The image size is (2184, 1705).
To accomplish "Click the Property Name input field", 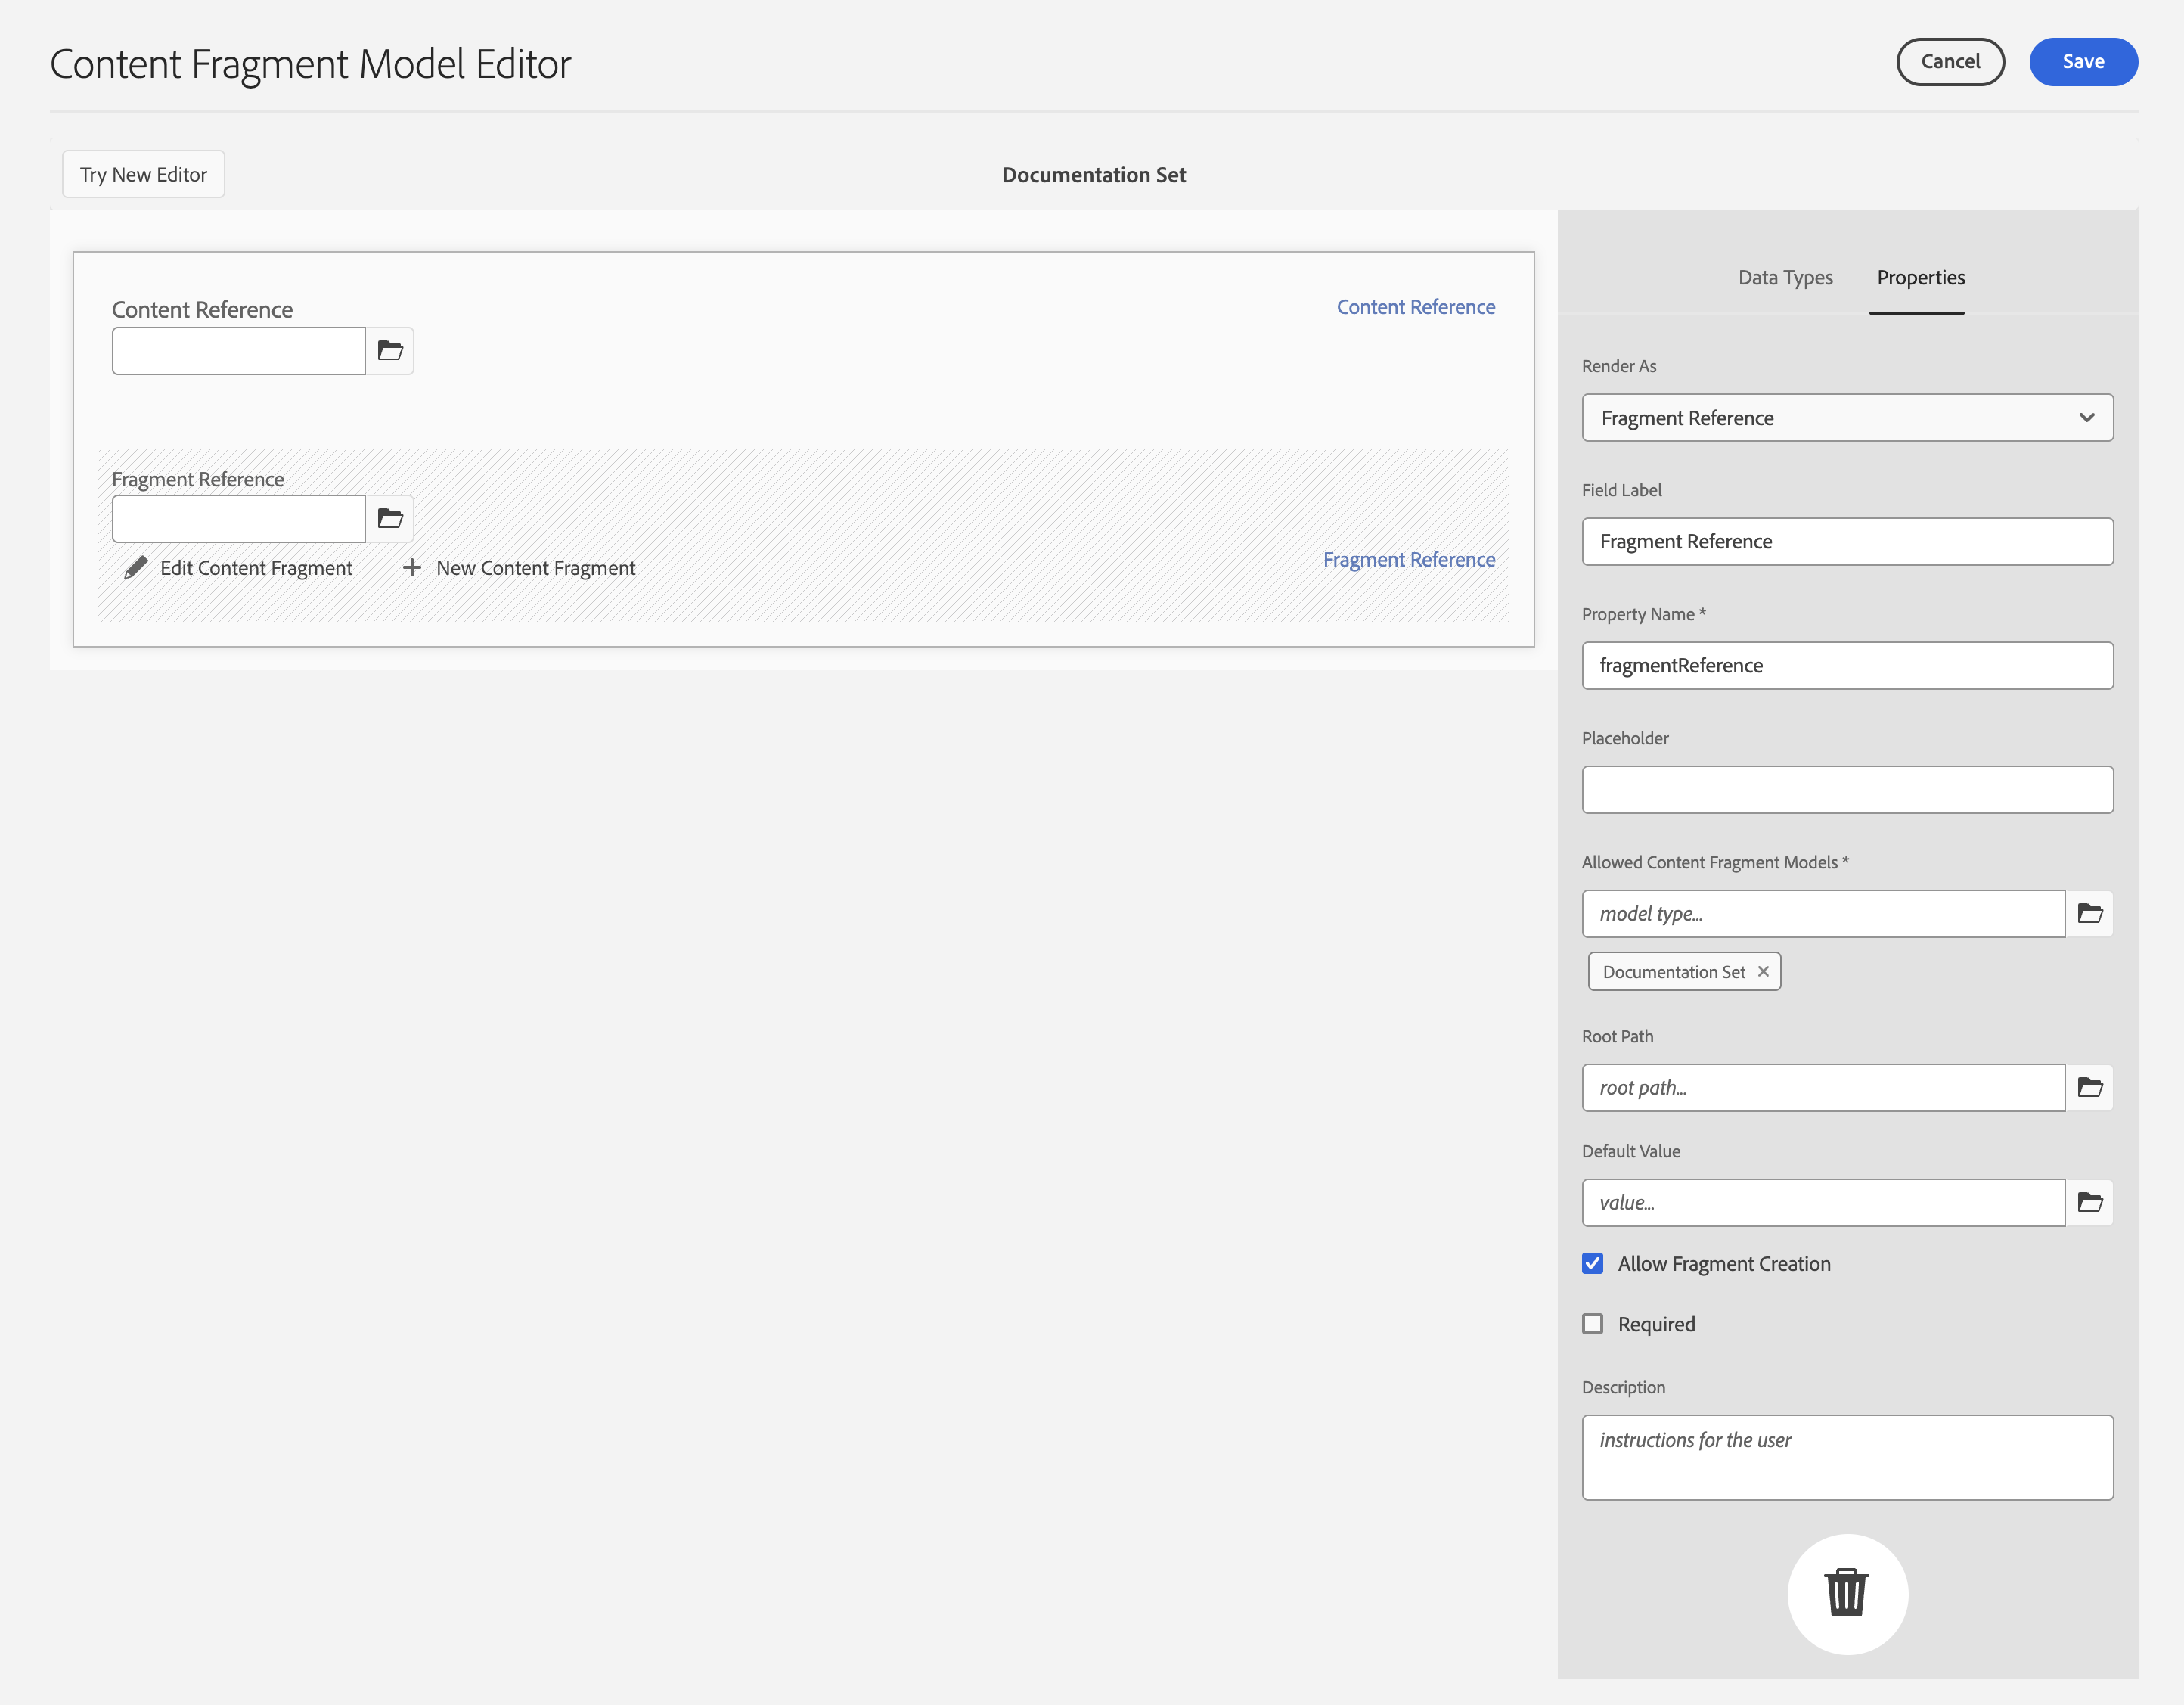I will click(x=1847, y=666).
